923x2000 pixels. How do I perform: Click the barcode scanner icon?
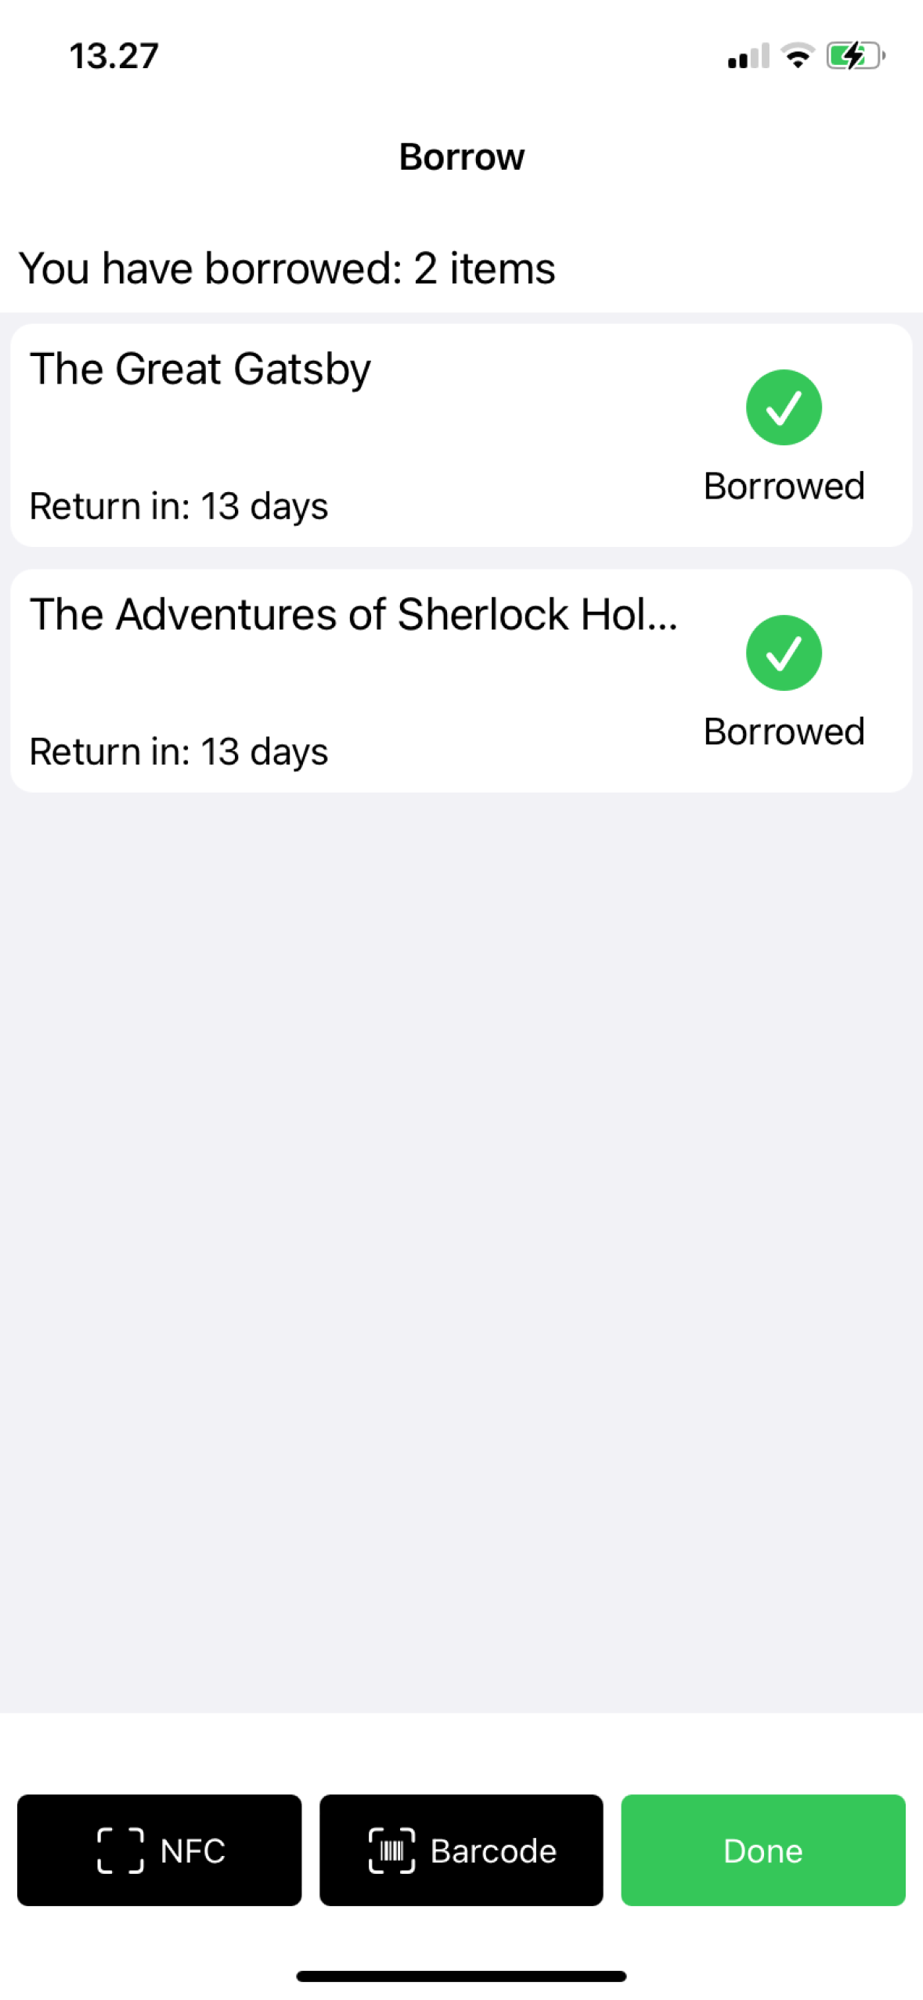(392, 1850)
